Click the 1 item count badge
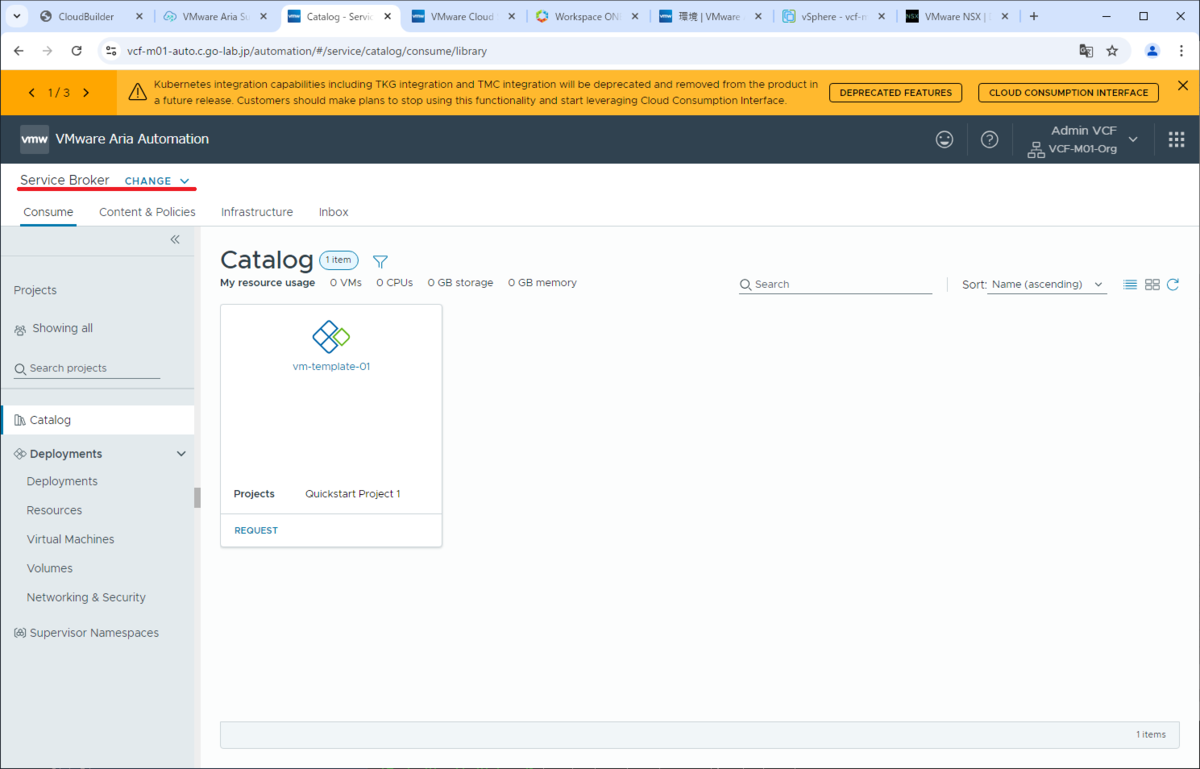The image size is (1200, 769). [339, 260]
